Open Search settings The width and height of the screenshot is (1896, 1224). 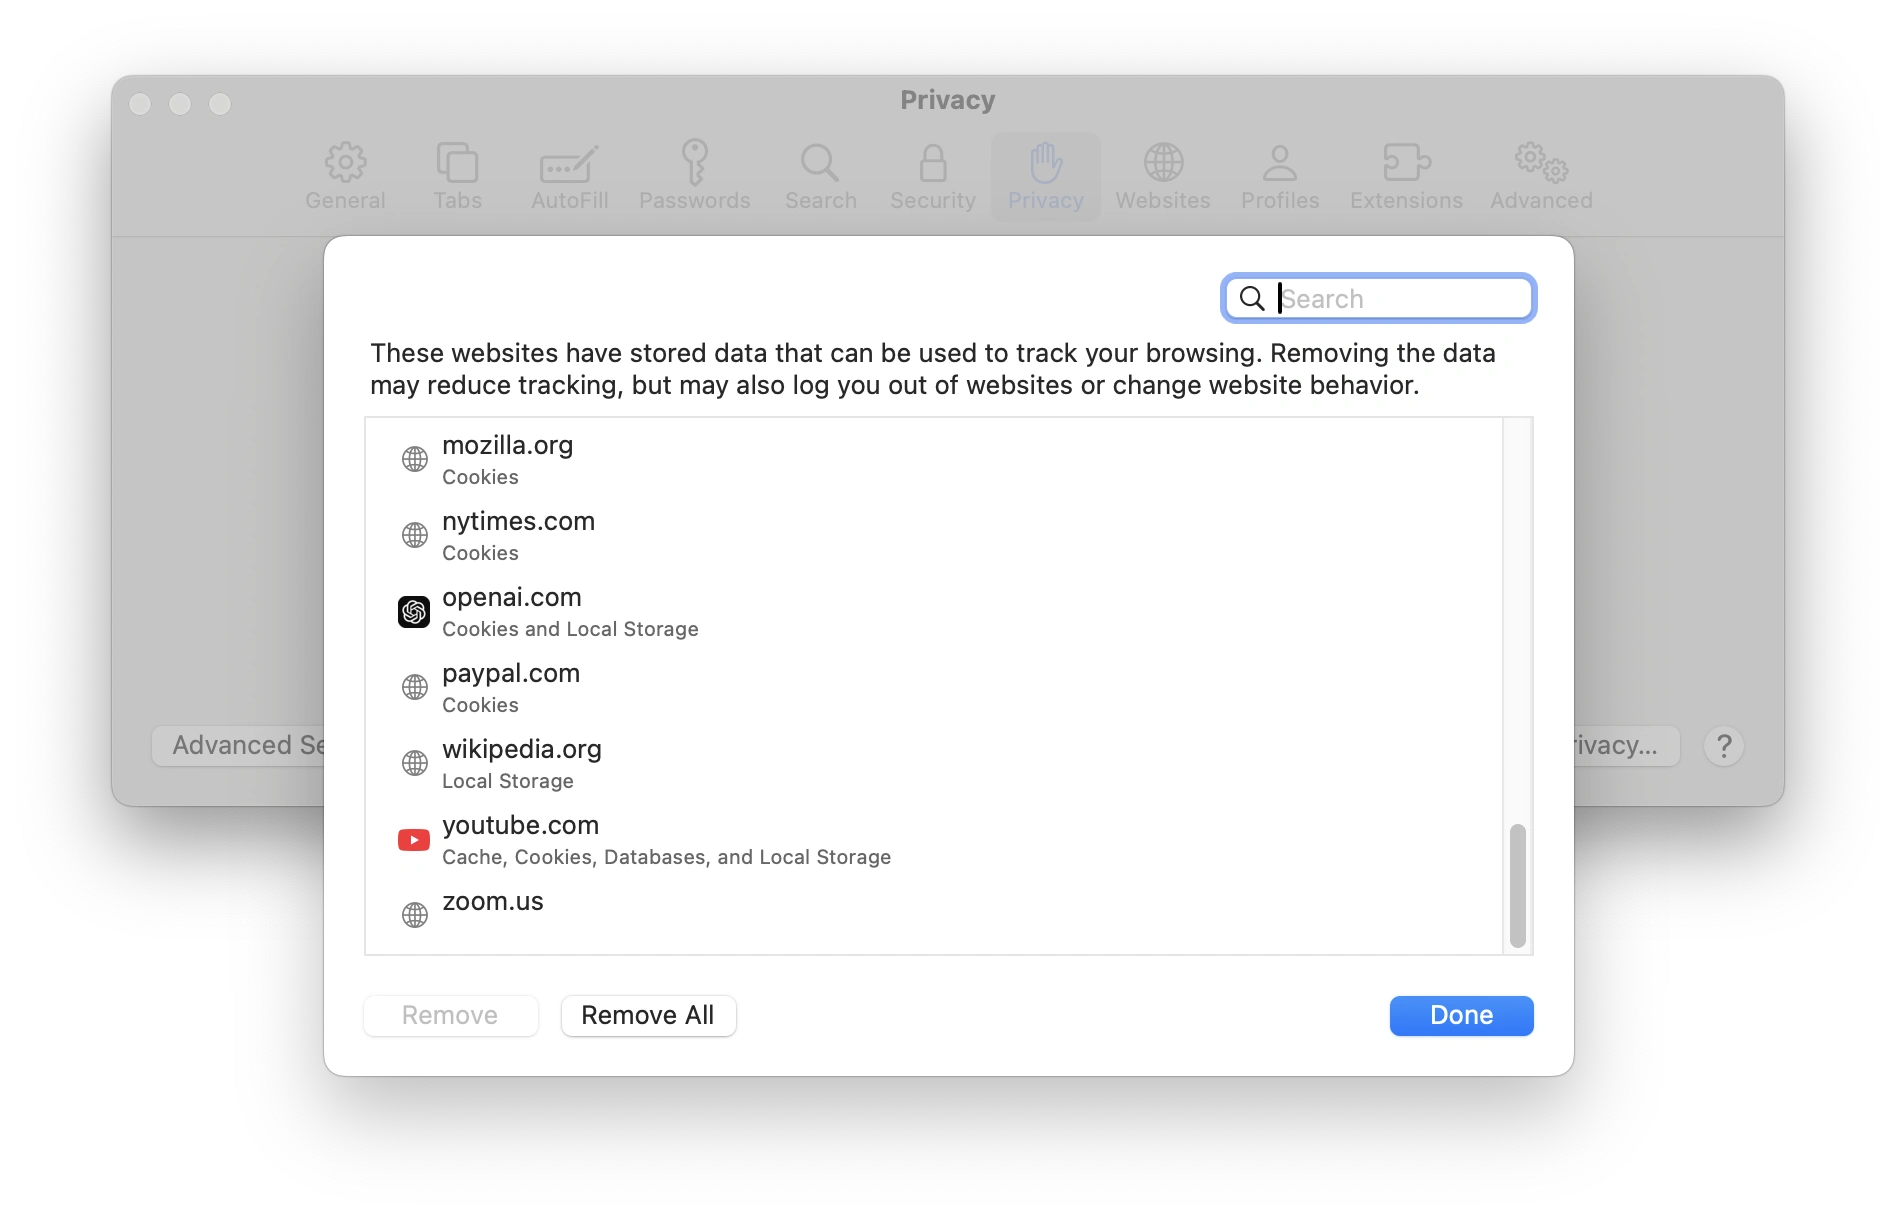coord(820,176)
